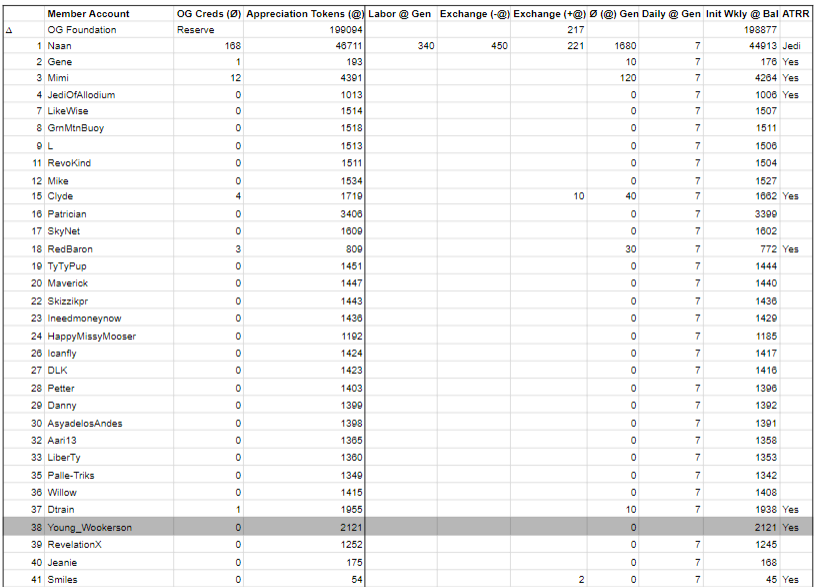Image resolution: width=814 pixels, height=587 pixels.
Task: Click the 'Daily @ Gen' header
Action: [671, 14]
